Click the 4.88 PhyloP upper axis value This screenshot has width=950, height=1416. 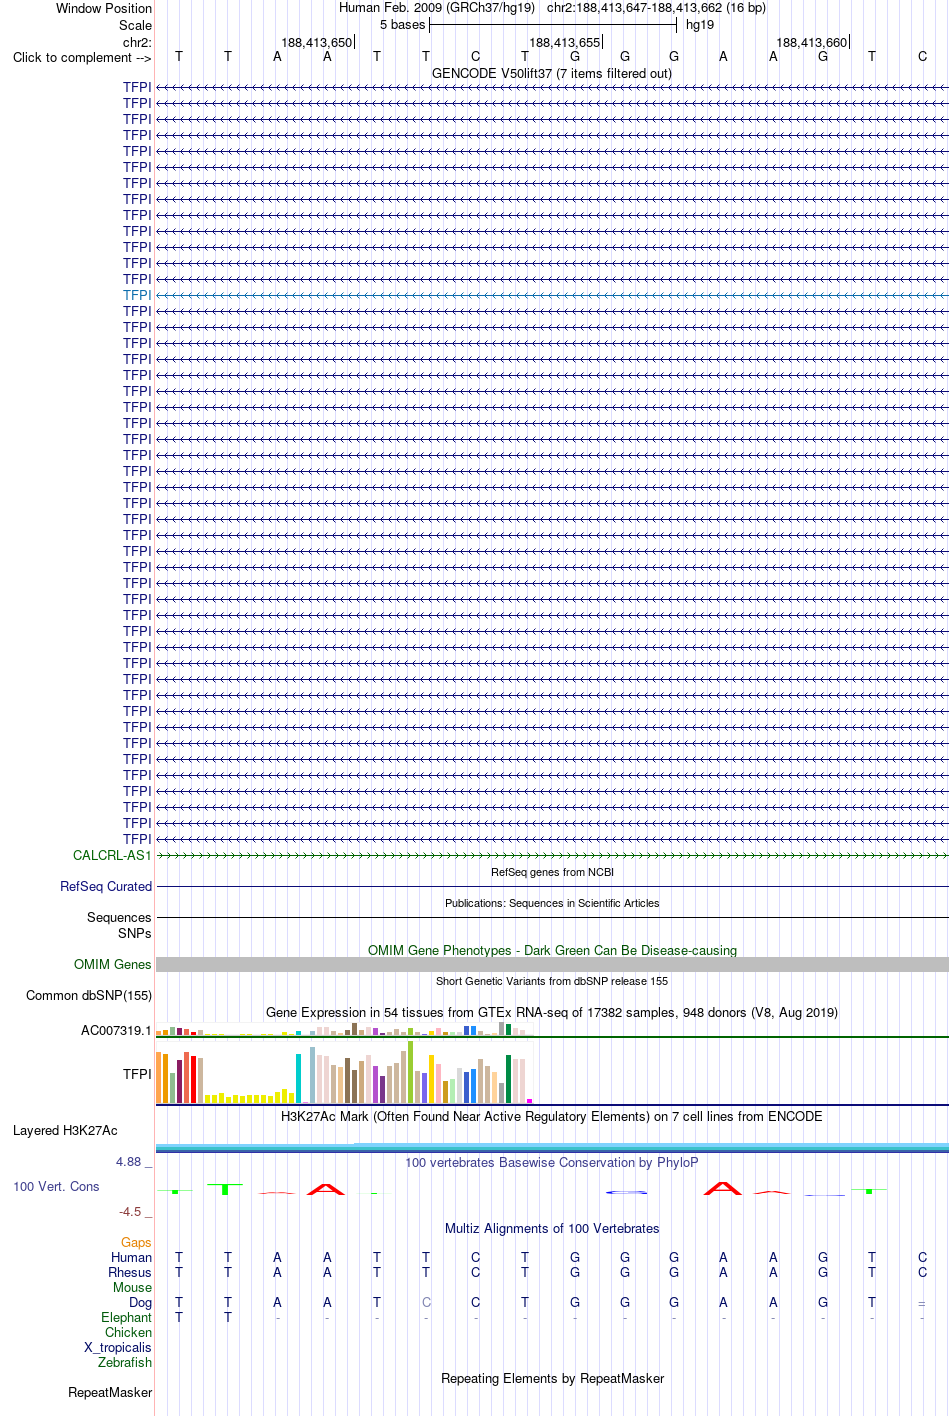[134, 1161]
